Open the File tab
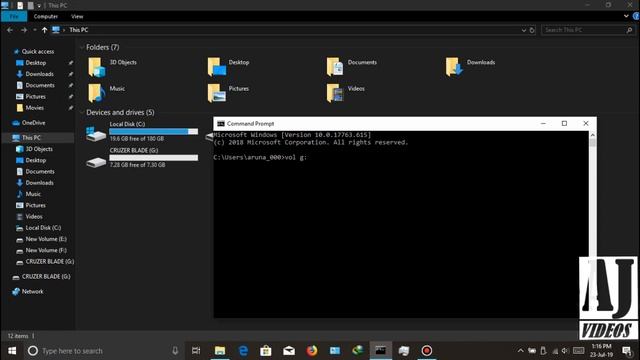 [x=14, y=16]
